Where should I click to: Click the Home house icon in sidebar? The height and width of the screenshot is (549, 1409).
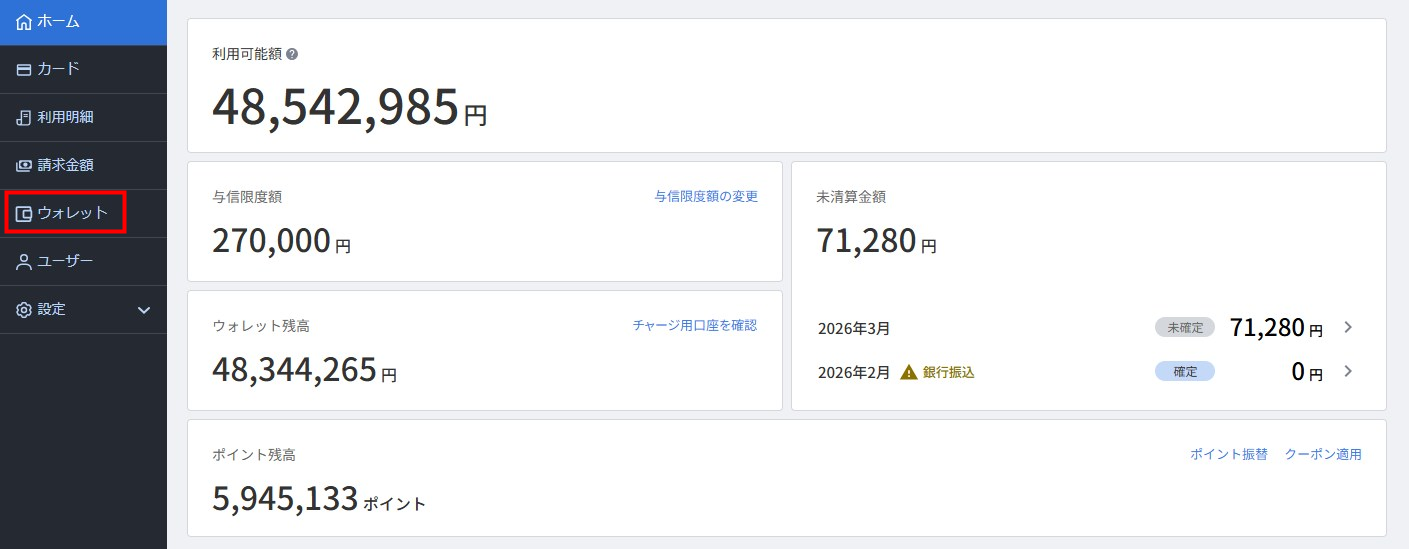24,22
